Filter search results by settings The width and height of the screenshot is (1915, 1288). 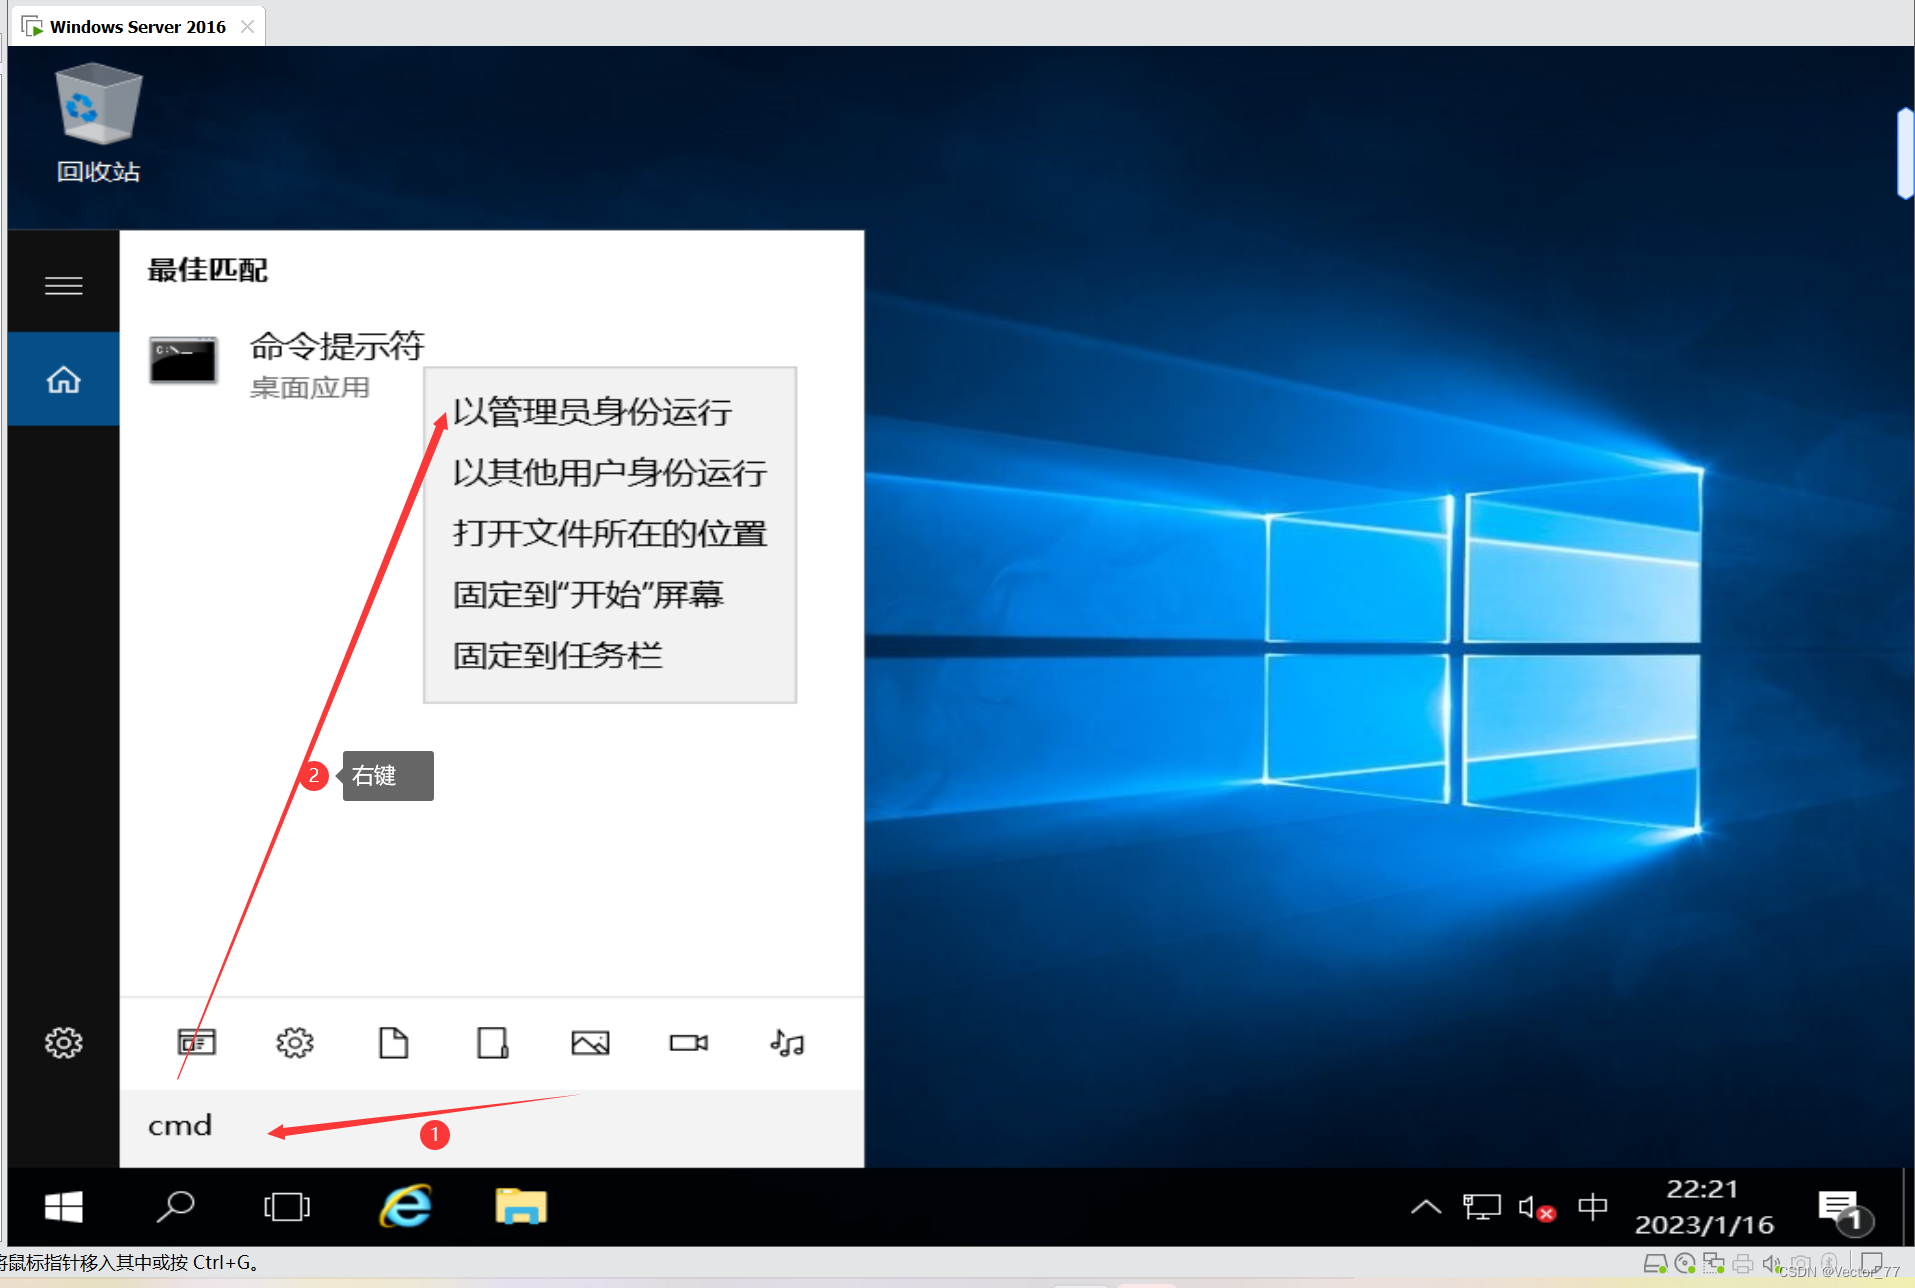tap(295, 1043)
